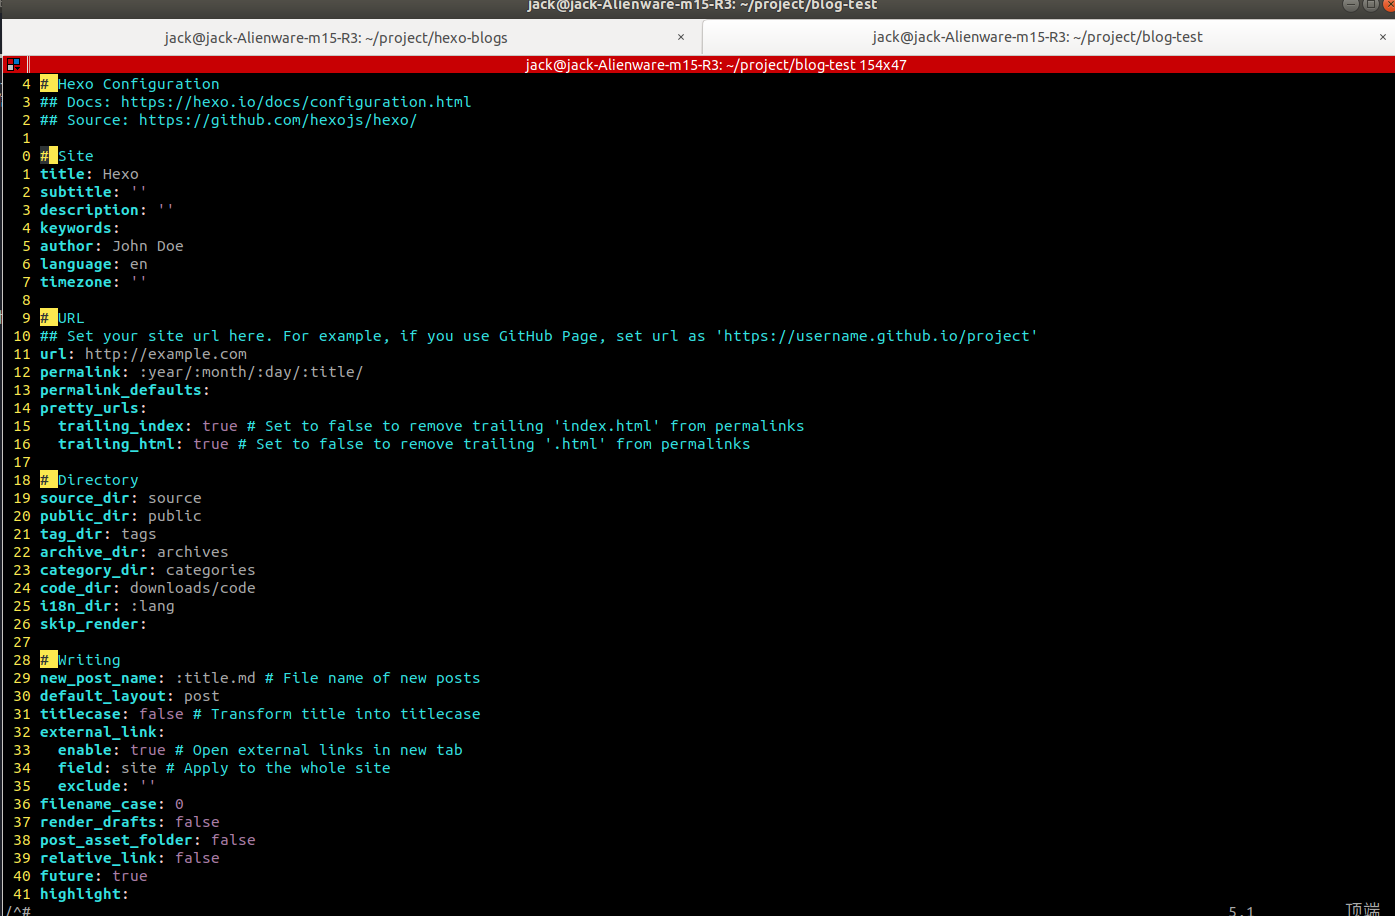
Task: Click the 'description' key
Action: [89, 210]
